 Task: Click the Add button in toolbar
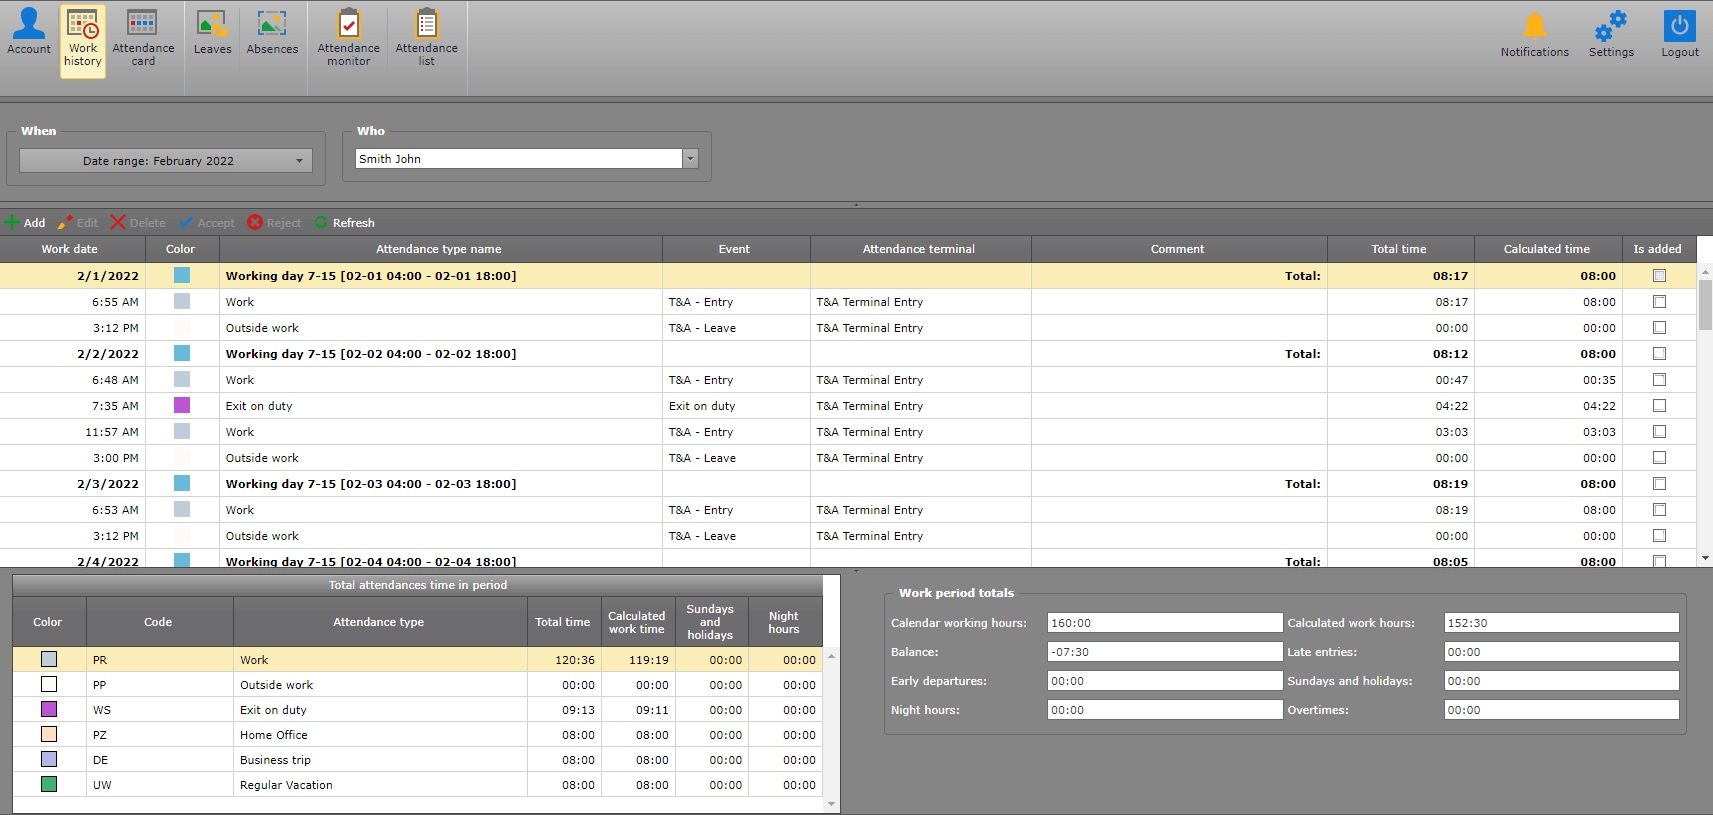(25, 223)
